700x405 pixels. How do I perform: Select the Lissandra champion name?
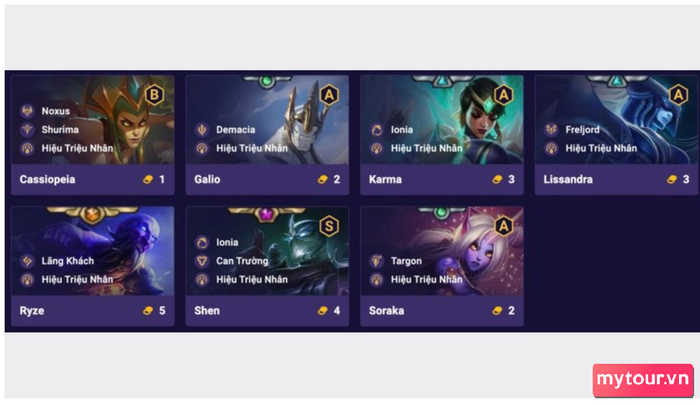point(568,179)
